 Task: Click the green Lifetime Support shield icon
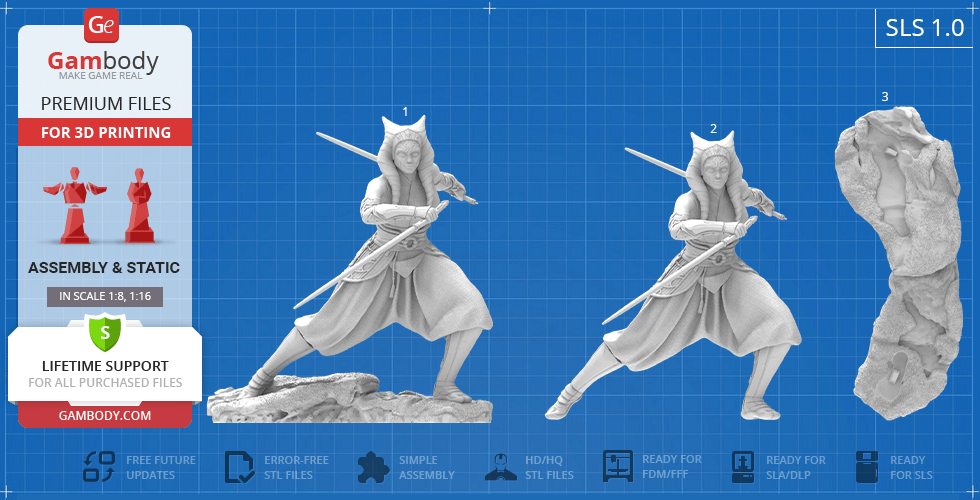click(104, 331)
